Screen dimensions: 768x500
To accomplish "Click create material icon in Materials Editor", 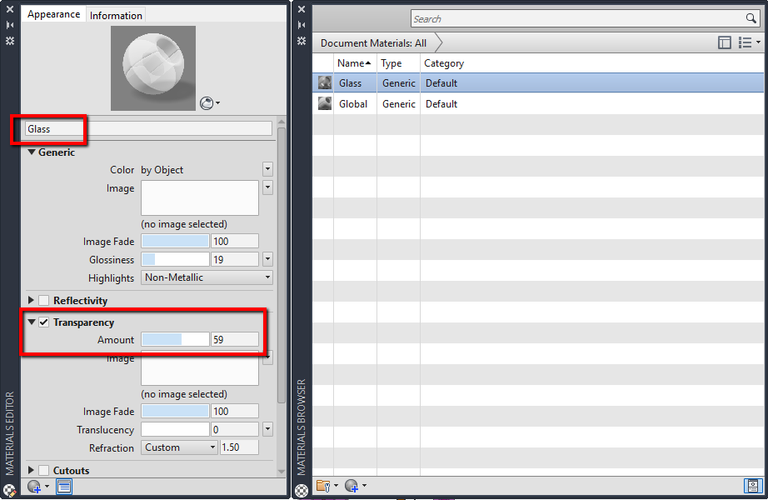I will 36,487.
